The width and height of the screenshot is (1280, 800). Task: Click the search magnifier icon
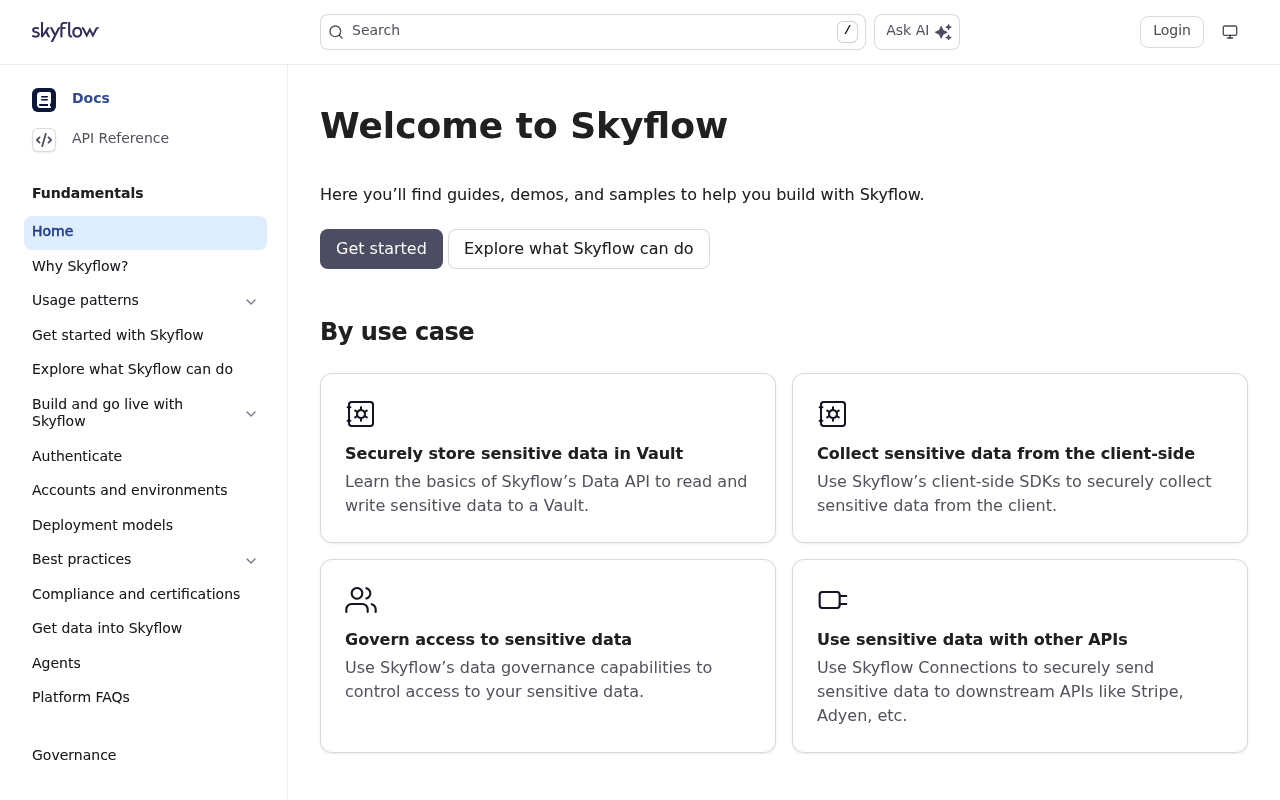[x=336, y=32]
